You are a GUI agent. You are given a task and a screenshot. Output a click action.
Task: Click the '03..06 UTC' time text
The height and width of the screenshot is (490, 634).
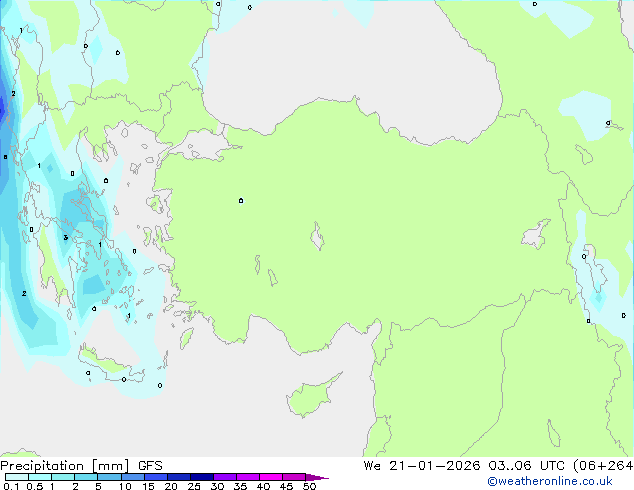pyautogui.click(x=526, y=466)
